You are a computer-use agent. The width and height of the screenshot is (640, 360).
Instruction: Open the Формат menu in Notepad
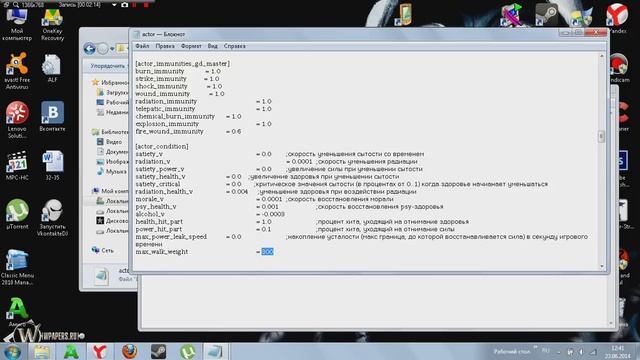coord(191,46)
